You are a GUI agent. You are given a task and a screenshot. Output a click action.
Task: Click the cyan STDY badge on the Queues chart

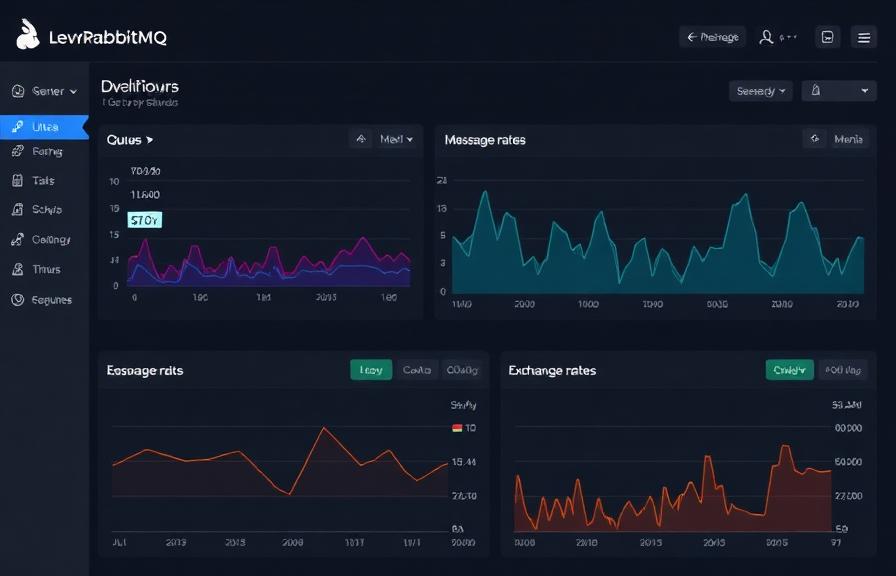[143, 220]
